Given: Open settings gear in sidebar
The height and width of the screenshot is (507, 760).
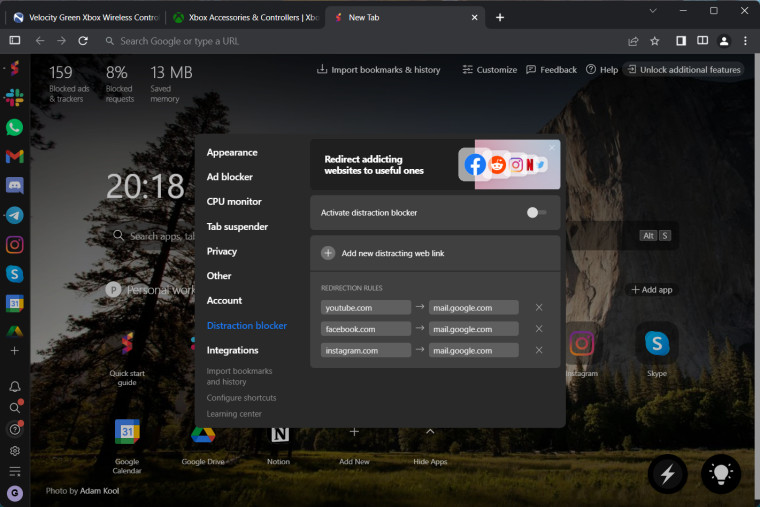Looking at the screenshot, I should coord(15,451).
